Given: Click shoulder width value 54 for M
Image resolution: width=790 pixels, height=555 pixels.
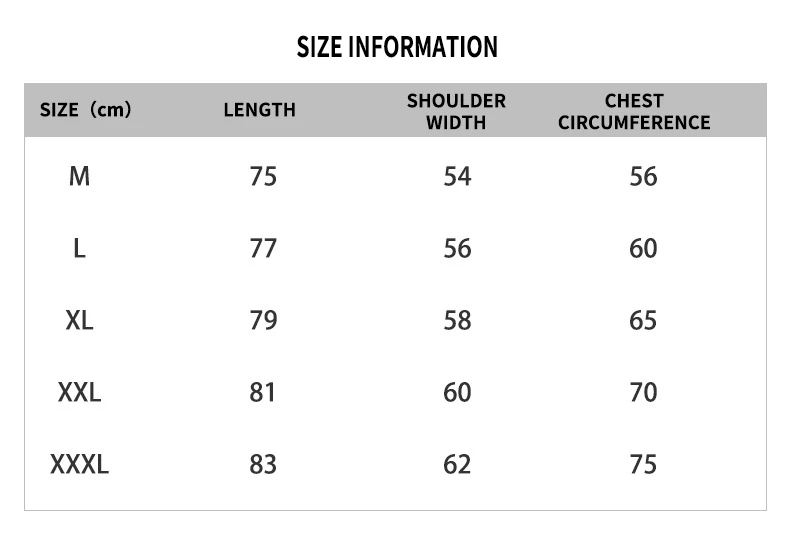Looking at the screenshot, I should (457, 177).
